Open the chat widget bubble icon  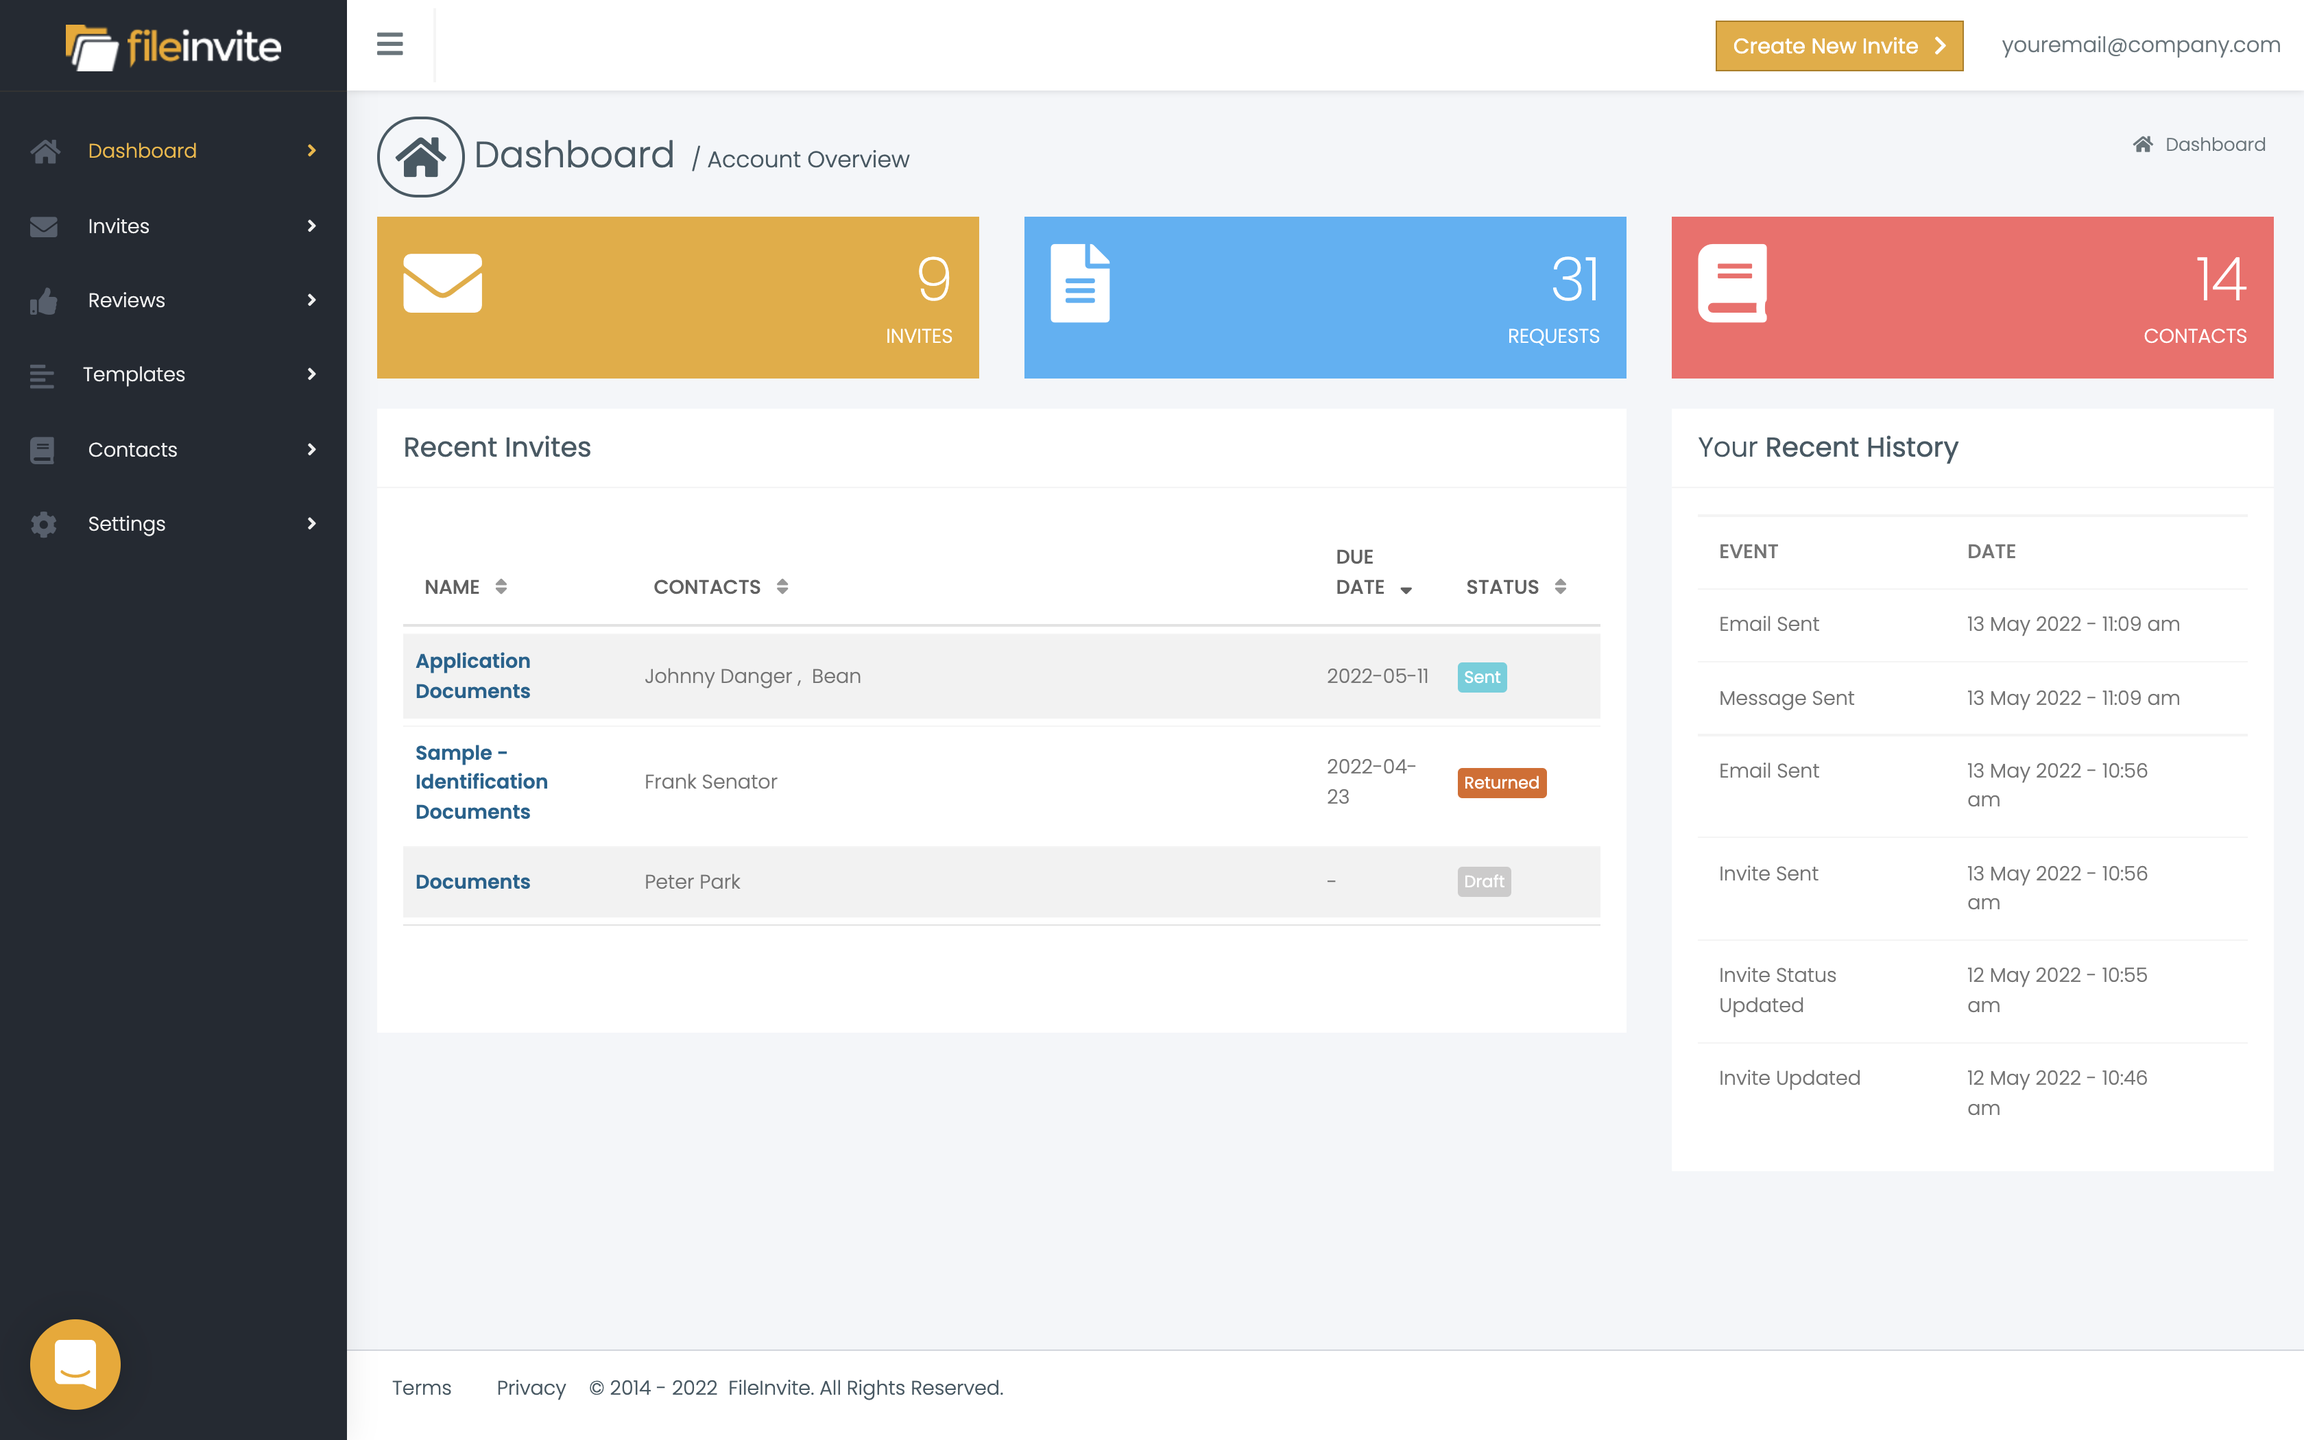[75, 1364]
